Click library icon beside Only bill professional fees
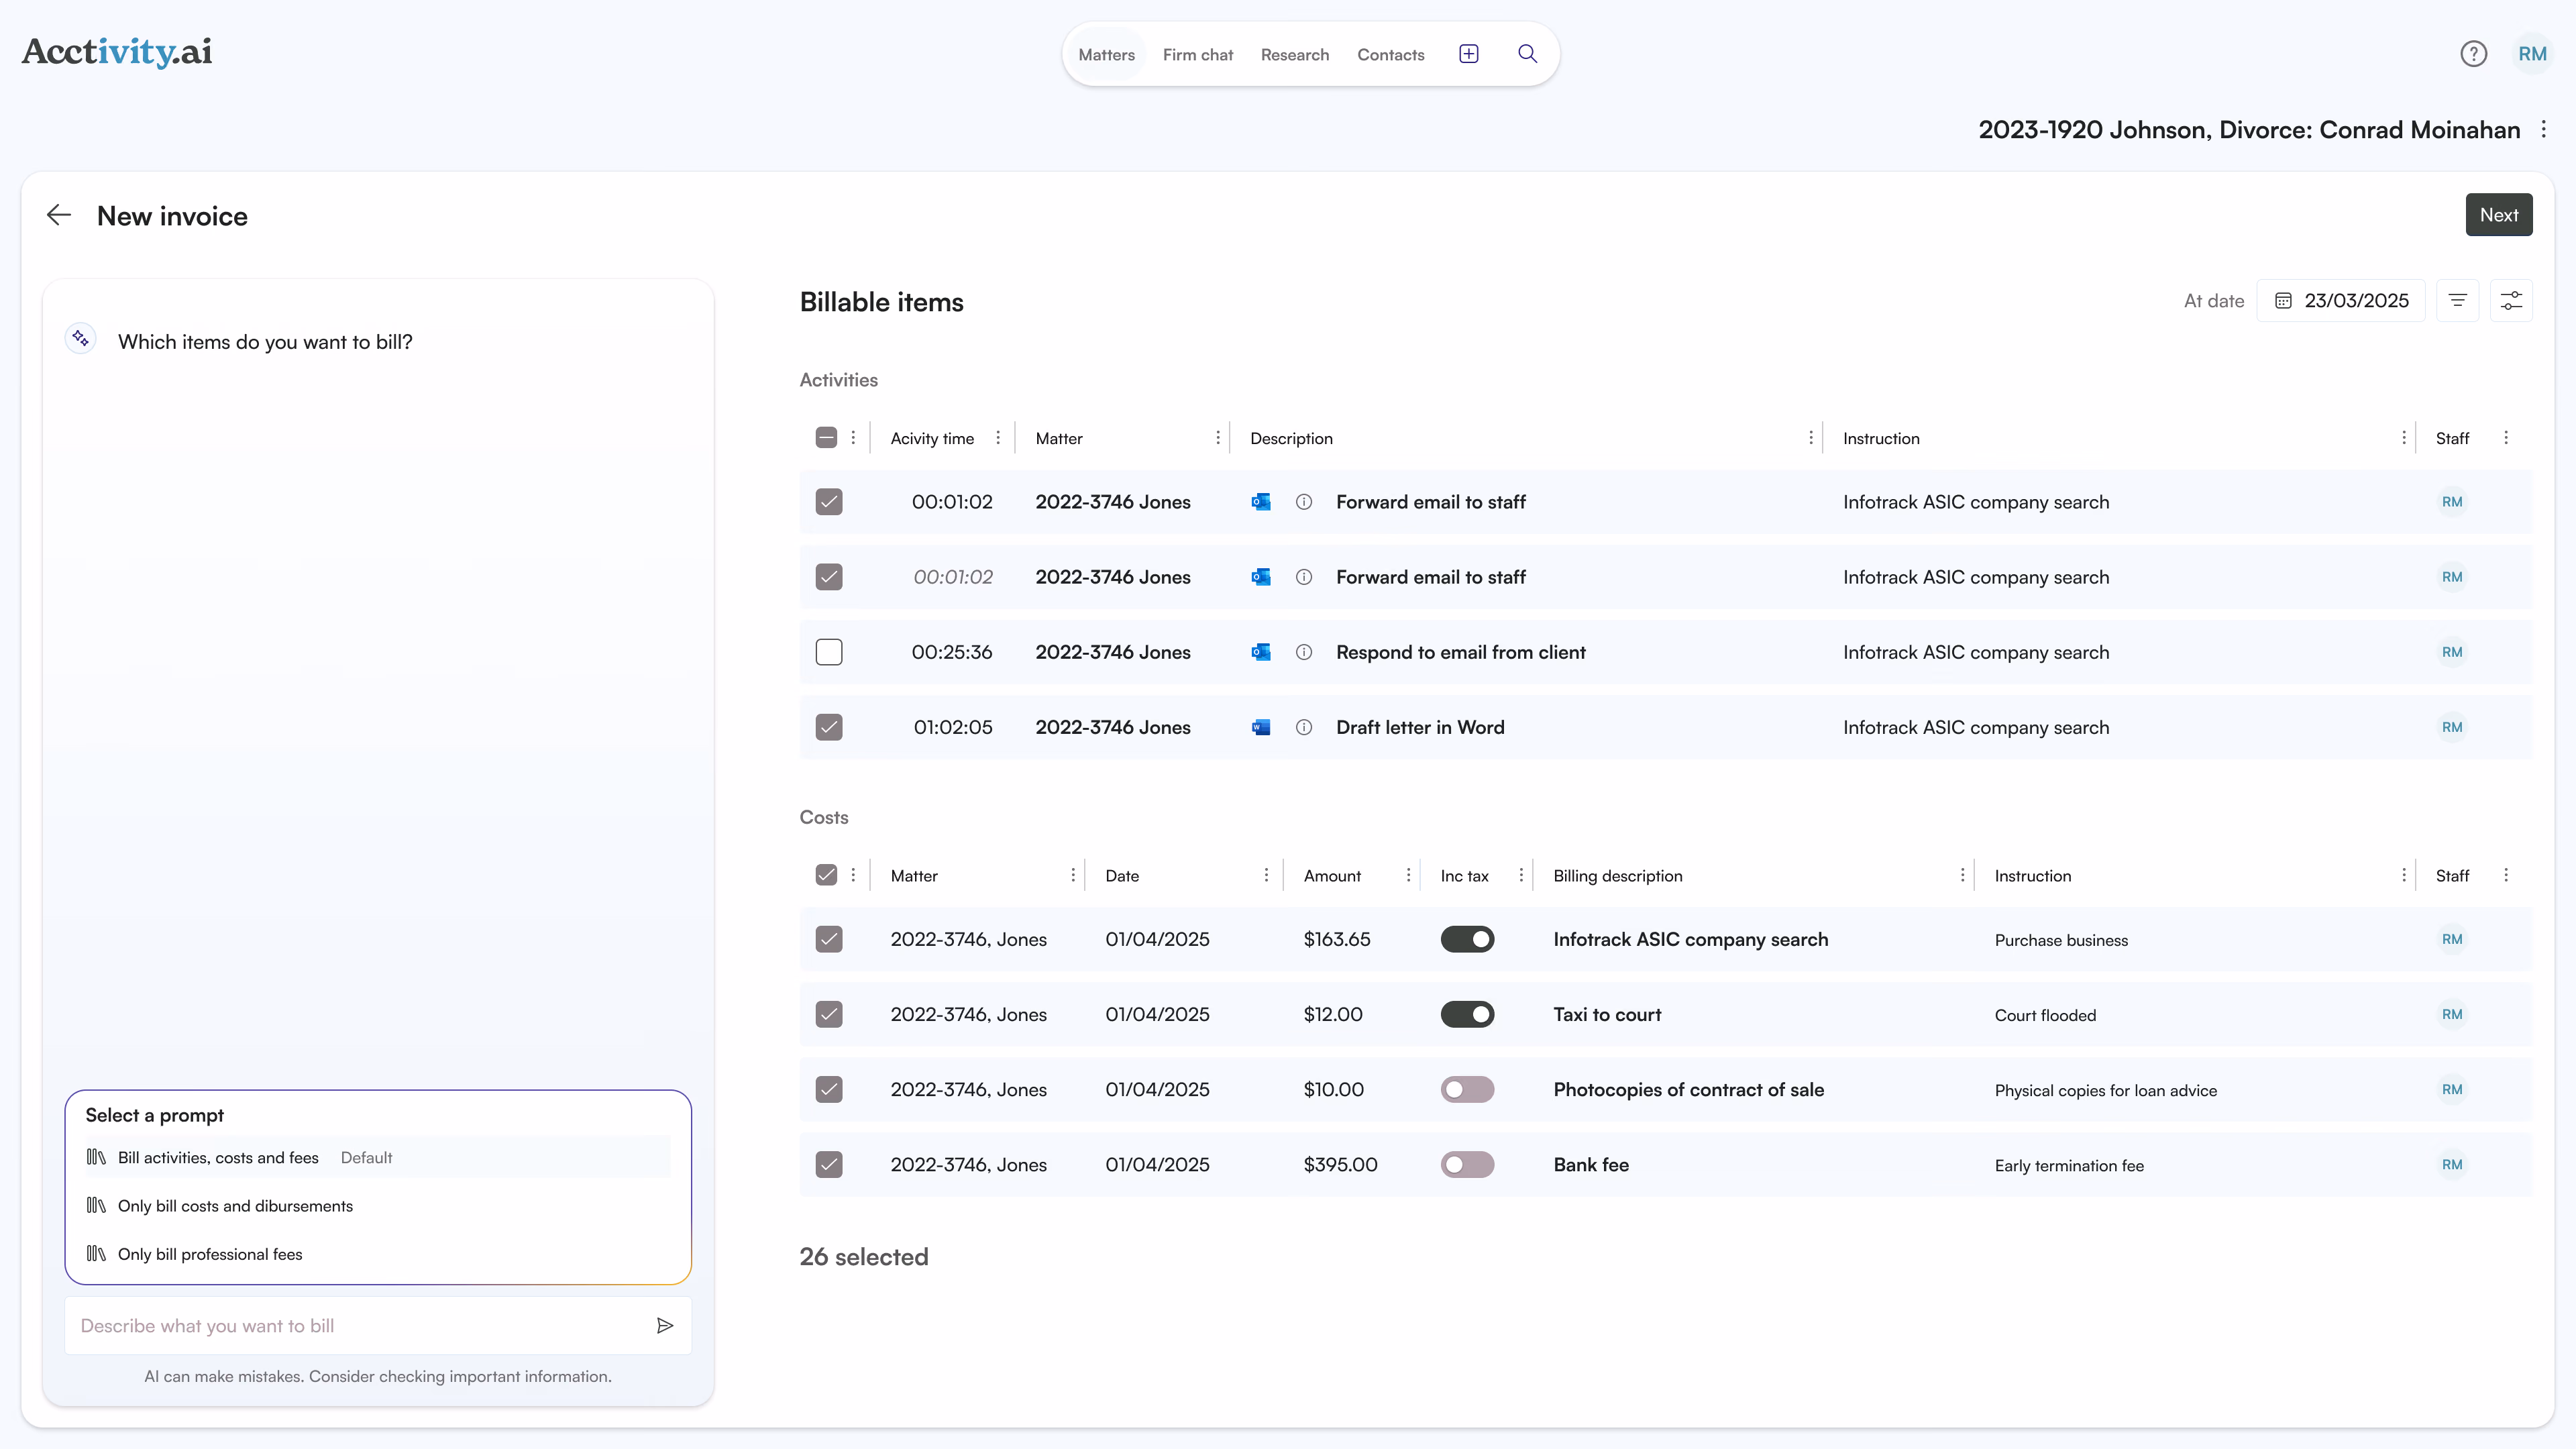Screen dimensions: 2576x1449 (x=96, y=1254)
